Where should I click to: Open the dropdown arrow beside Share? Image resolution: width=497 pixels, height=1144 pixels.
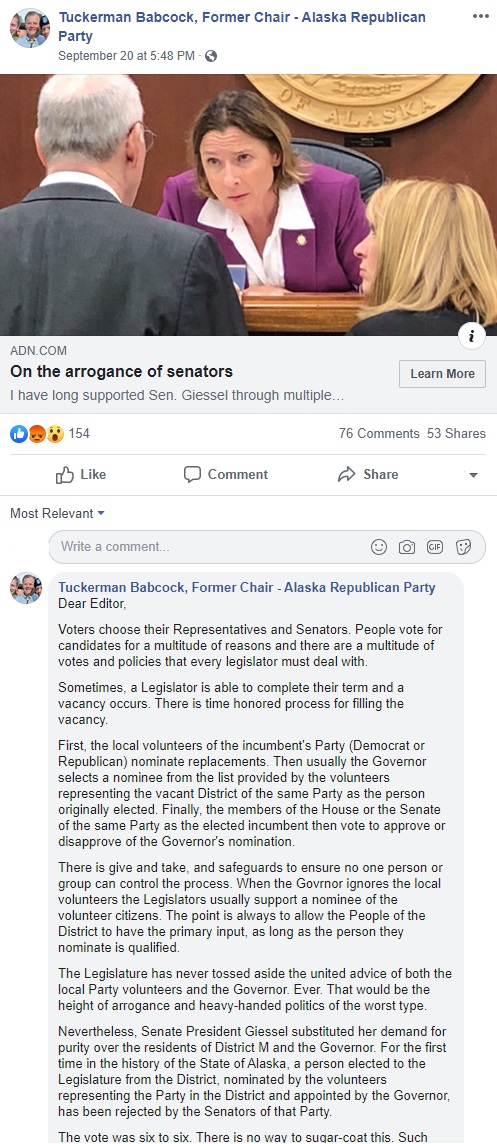click(473, 475)
